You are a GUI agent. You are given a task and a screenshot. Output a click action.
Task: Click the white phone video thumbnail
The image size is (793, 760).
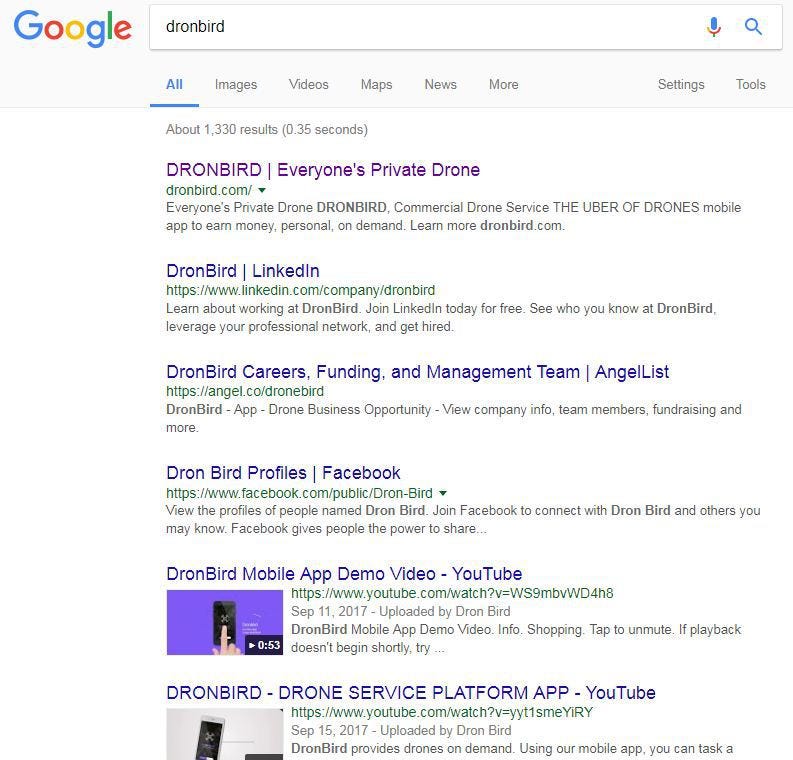pyautogui.click(x=225, y=734)
